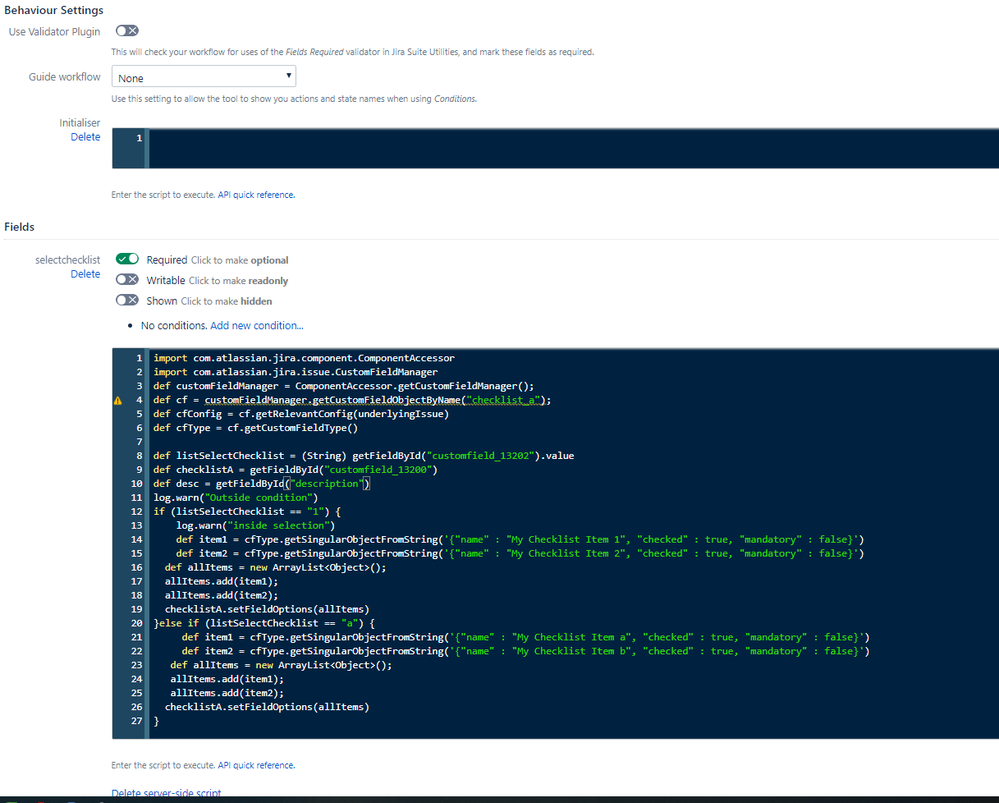Open the Guide workflow dropdown
Image resolution: width=999 pixels, height=803 pixels.
[204, 76]
